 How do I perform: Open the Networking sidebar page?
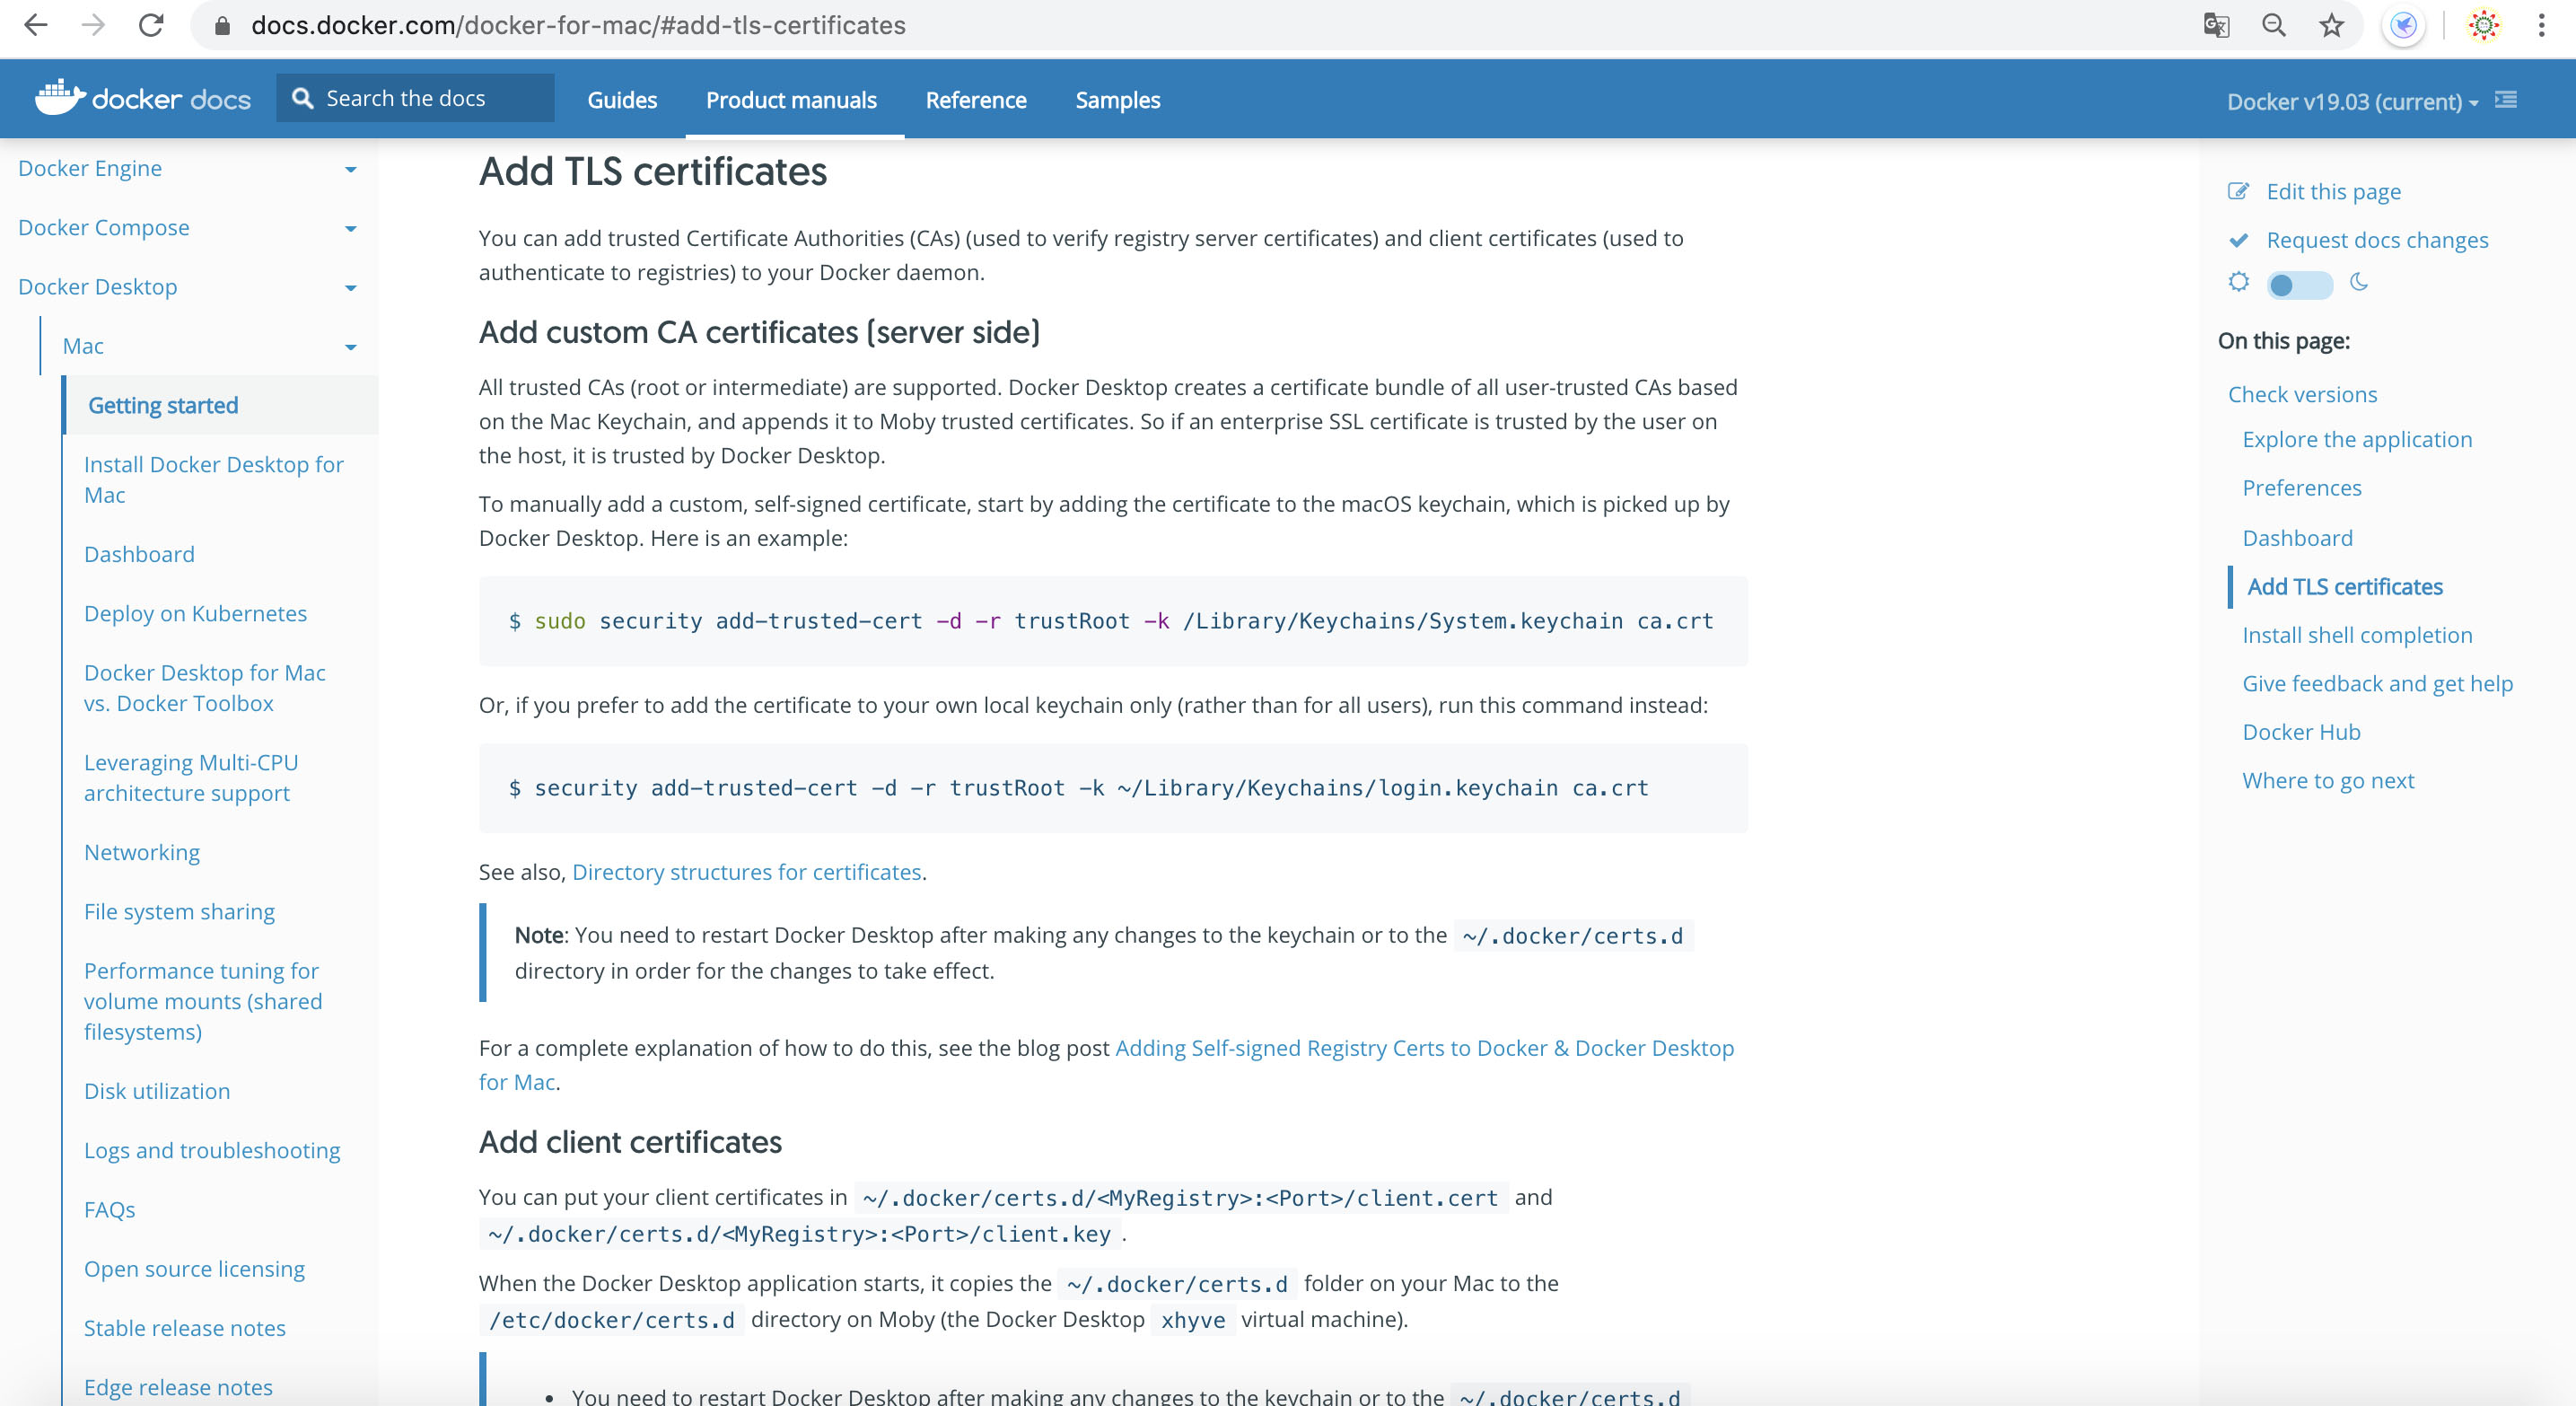click(142, 852)
